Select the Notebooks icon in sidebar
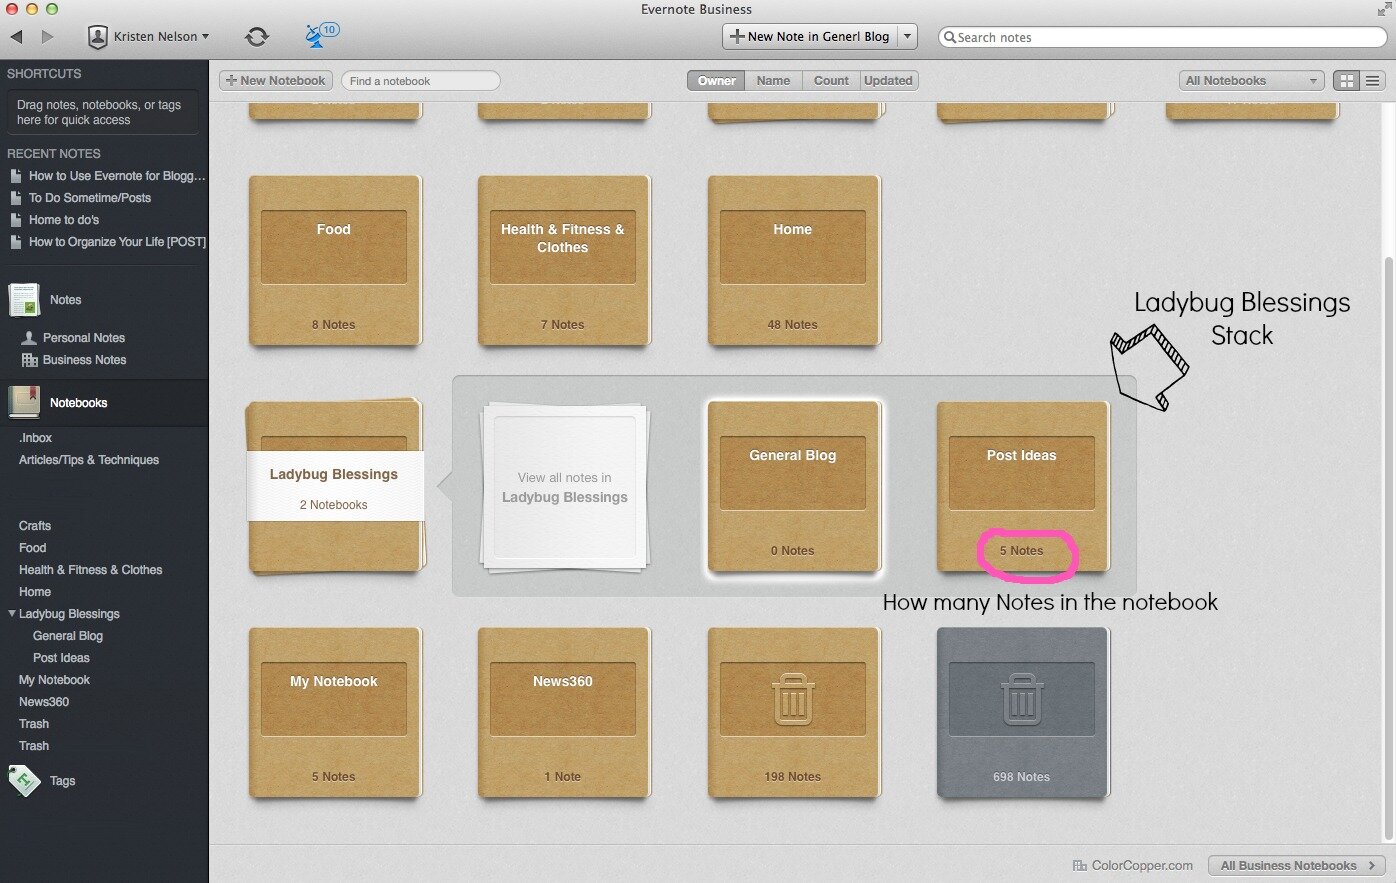The image size is (1396, 883). click(24, 402)
